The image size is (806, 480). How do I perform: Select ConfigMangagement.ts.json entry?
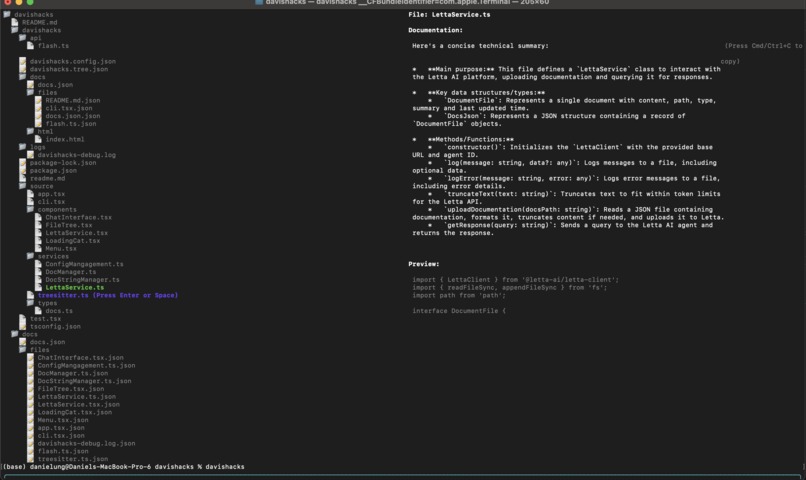point(86,365)
